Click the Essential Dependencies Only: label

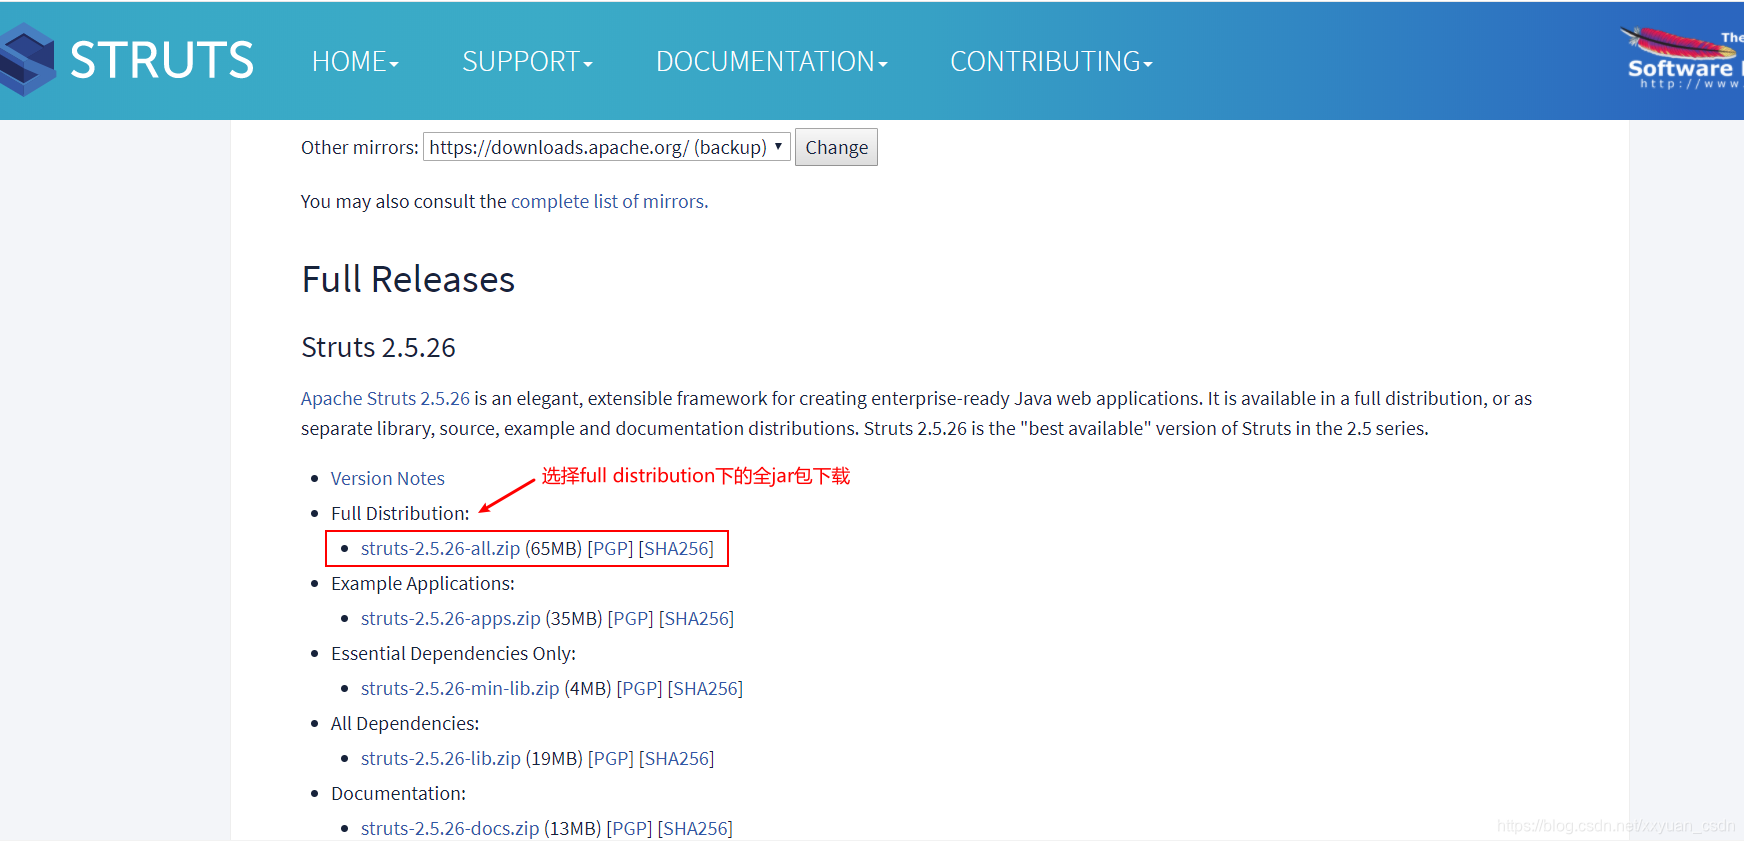[x=454, y=653]
